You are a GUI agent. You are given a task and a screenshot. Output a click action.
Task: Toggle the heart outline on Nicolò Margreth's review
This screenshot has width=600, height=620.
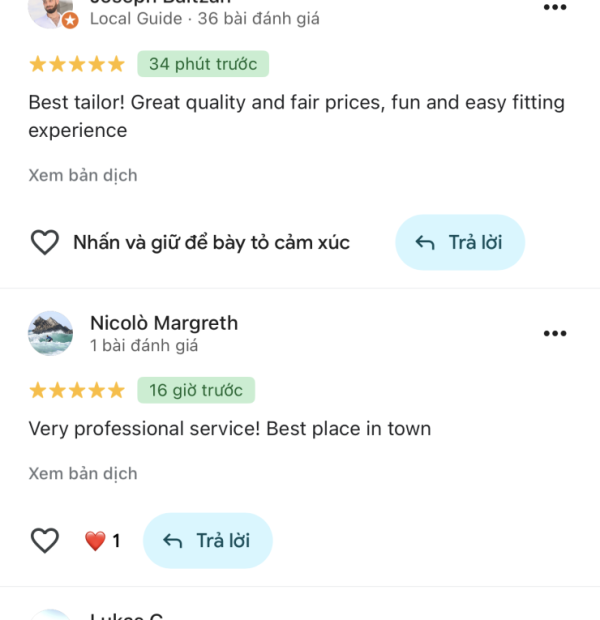[45, 541]
